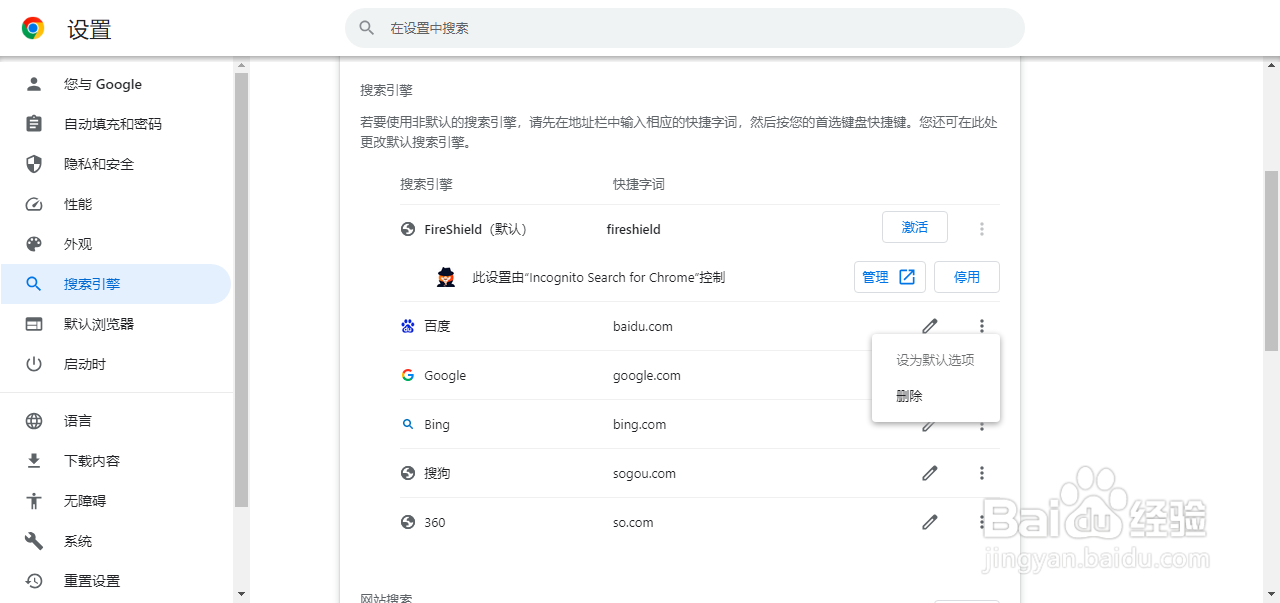
Task: Edit the 百度 search engine with pencil
Action: pos(930,326)
